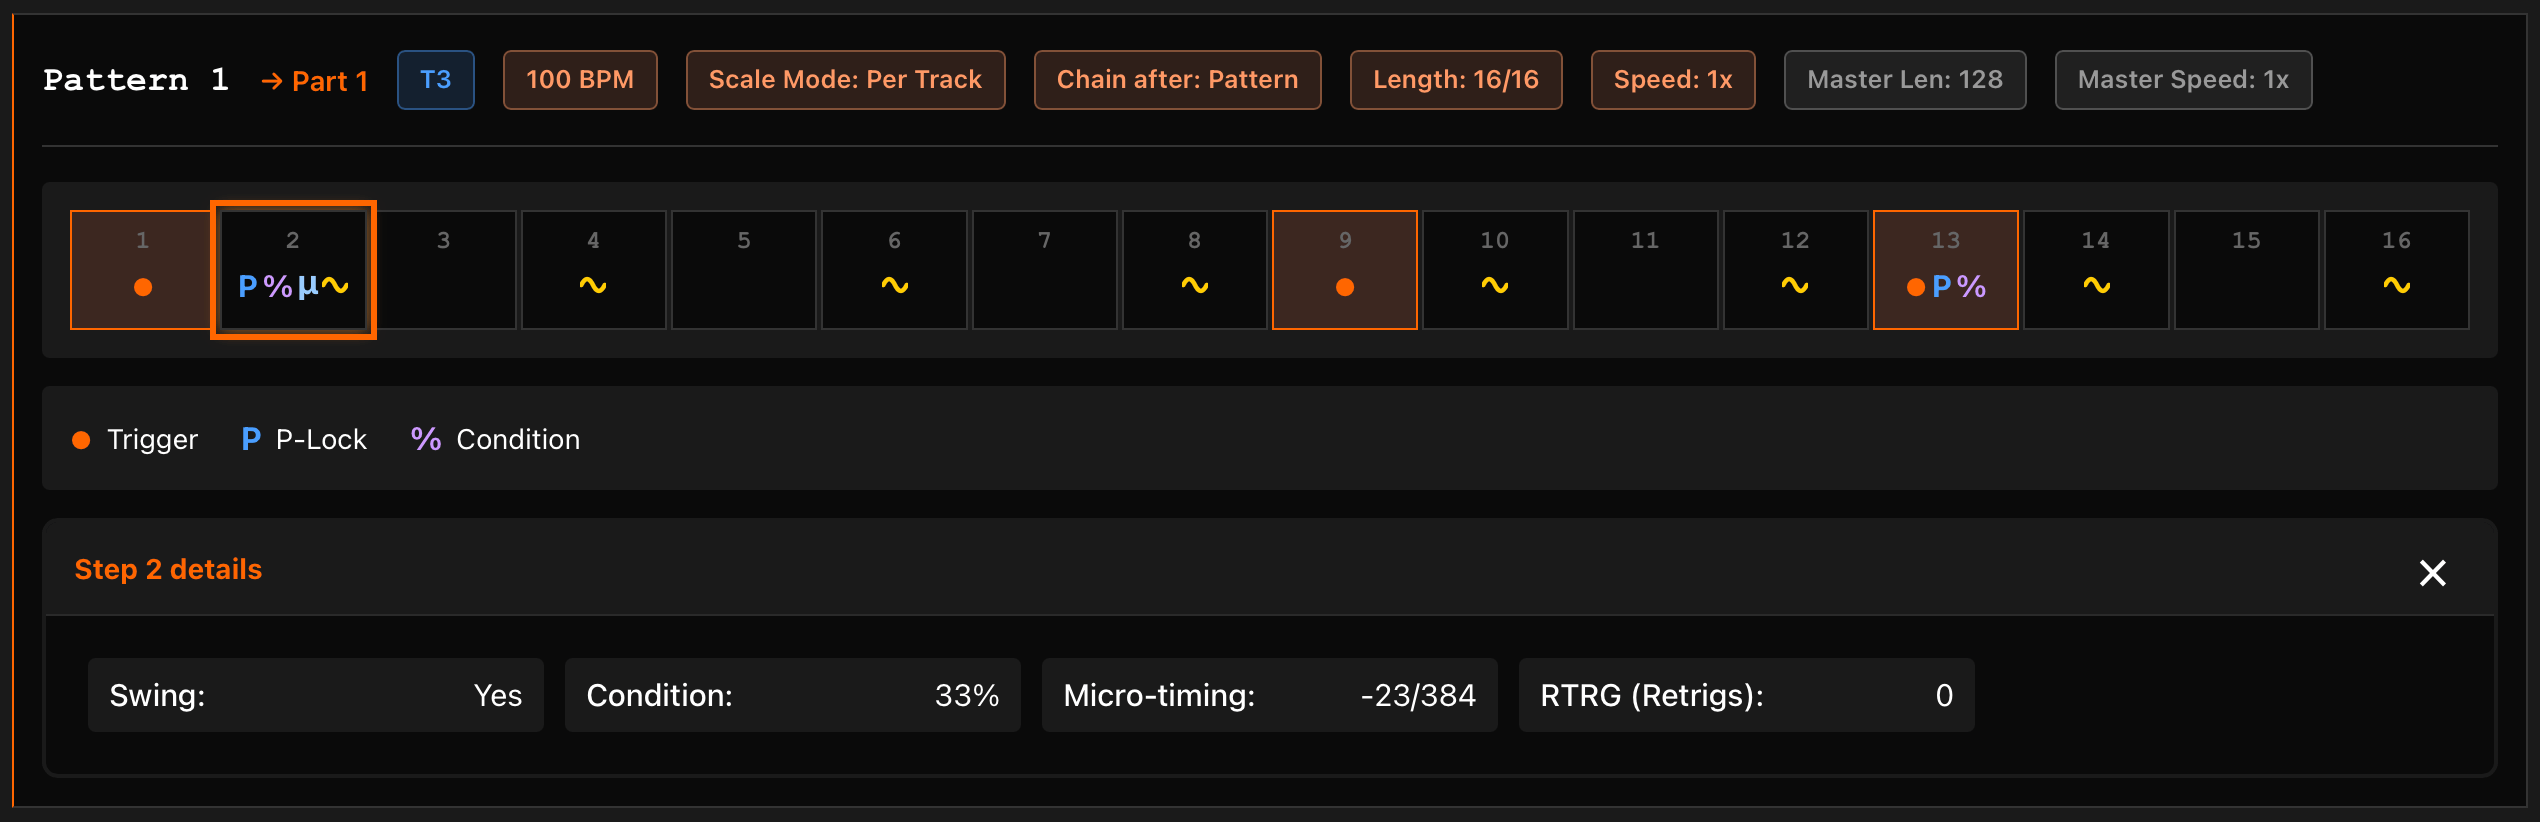Click the trigger dot on step 9
This screenshot has height=822, width=2540.
point(1345,287)
